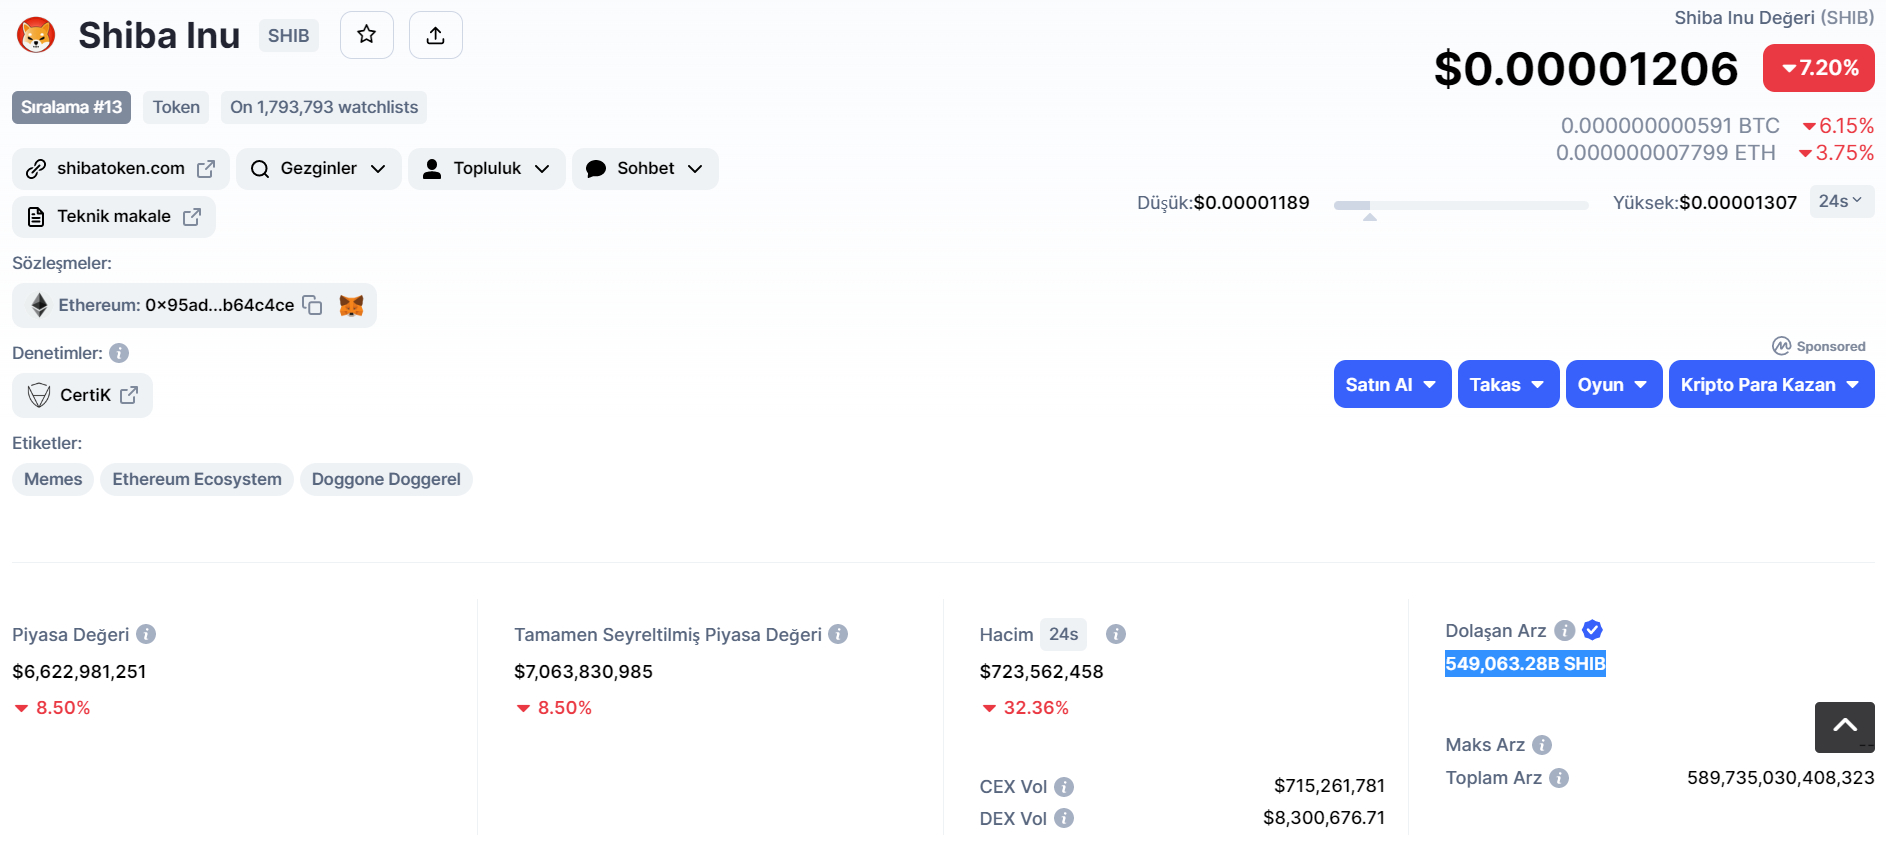Screen dimensions: 1886x856
Task: Click the $8,300,676.71 DEX volume value
Action: pyautogui.click(x=1324, y=818)
